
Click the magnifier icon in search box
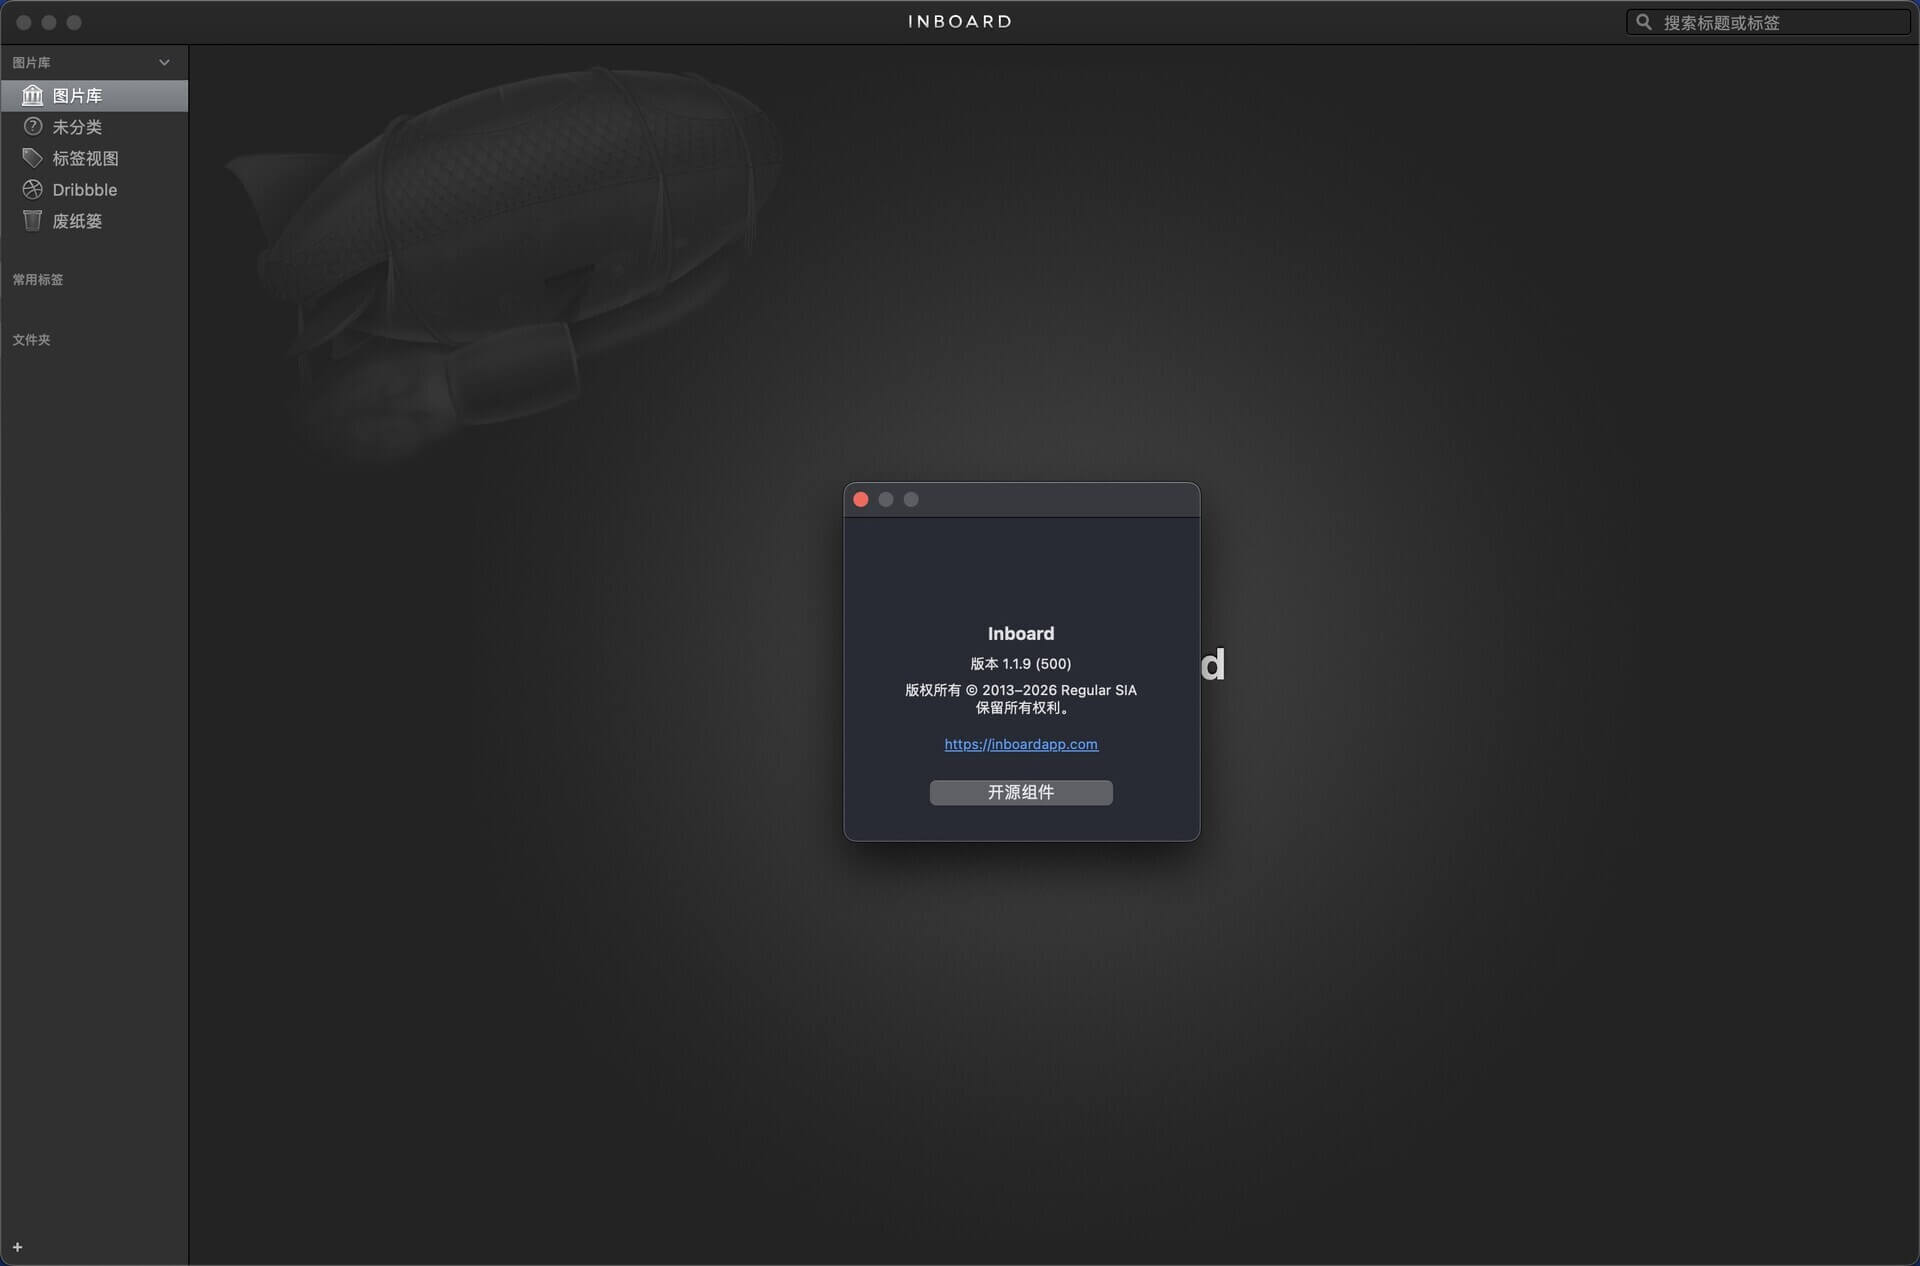pos(1643,22)
